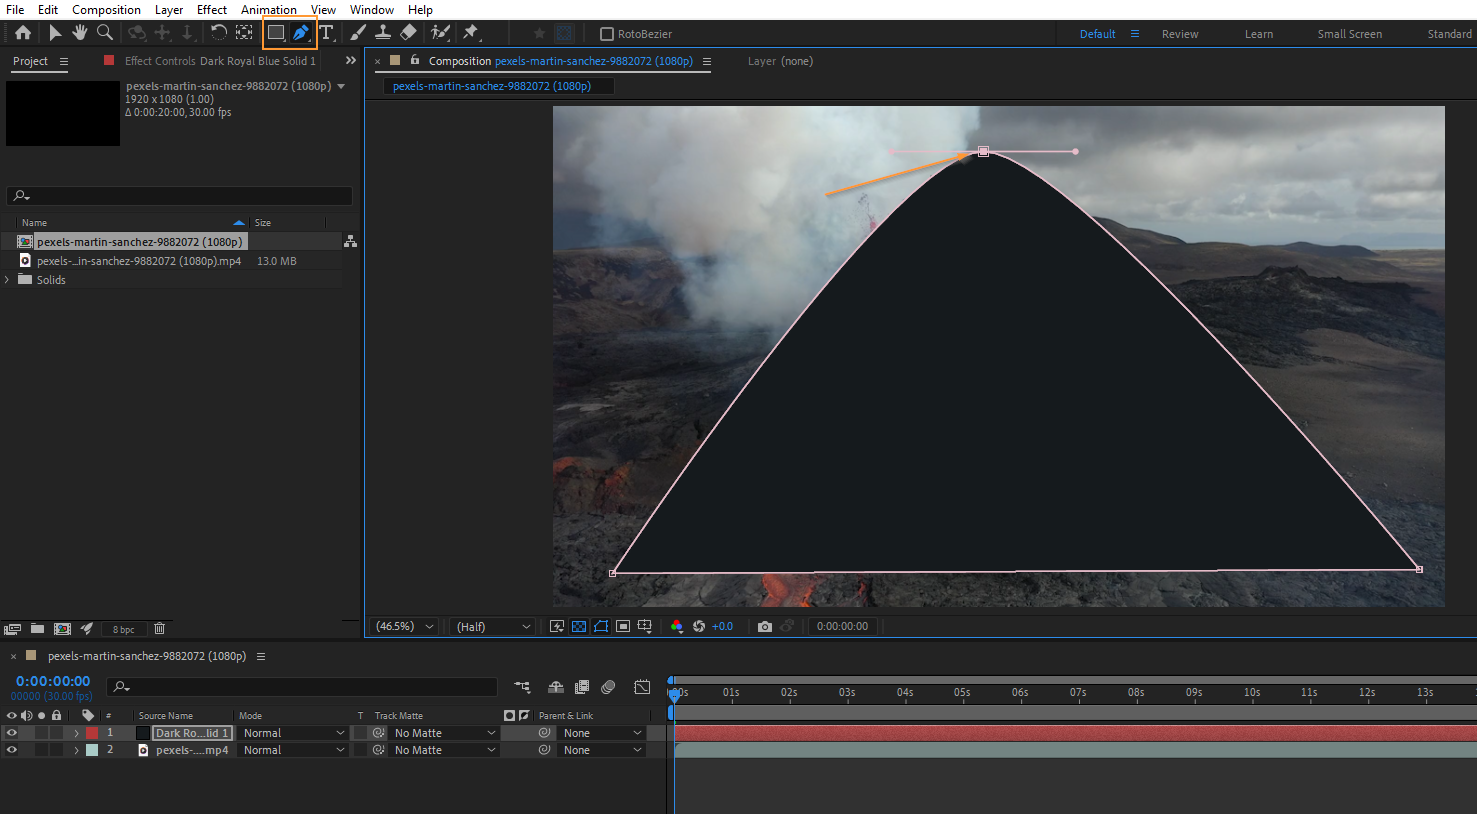Switch to the Review workspace
This screenshot has width=1477, height=814.
point(1179,34)
